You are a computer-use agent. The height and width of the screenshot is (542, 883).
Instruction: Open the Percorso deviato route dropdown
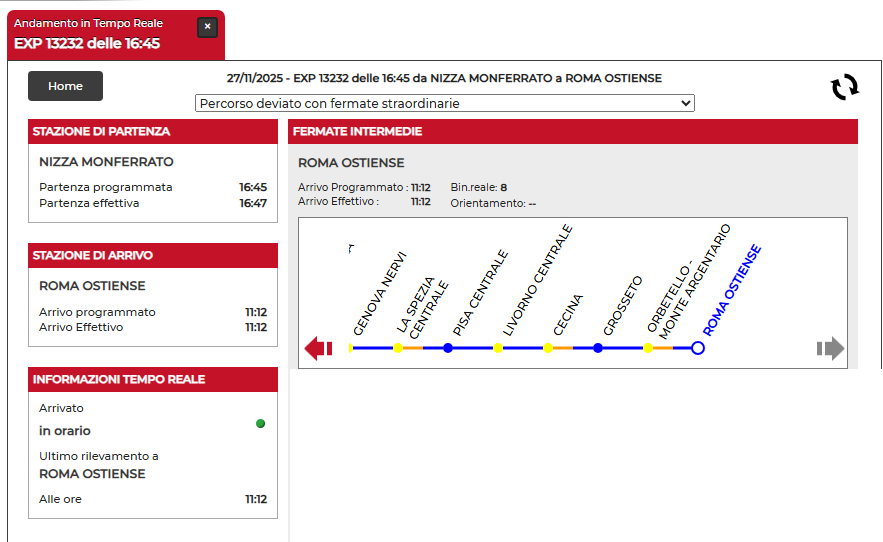click(x=444, y=103)
